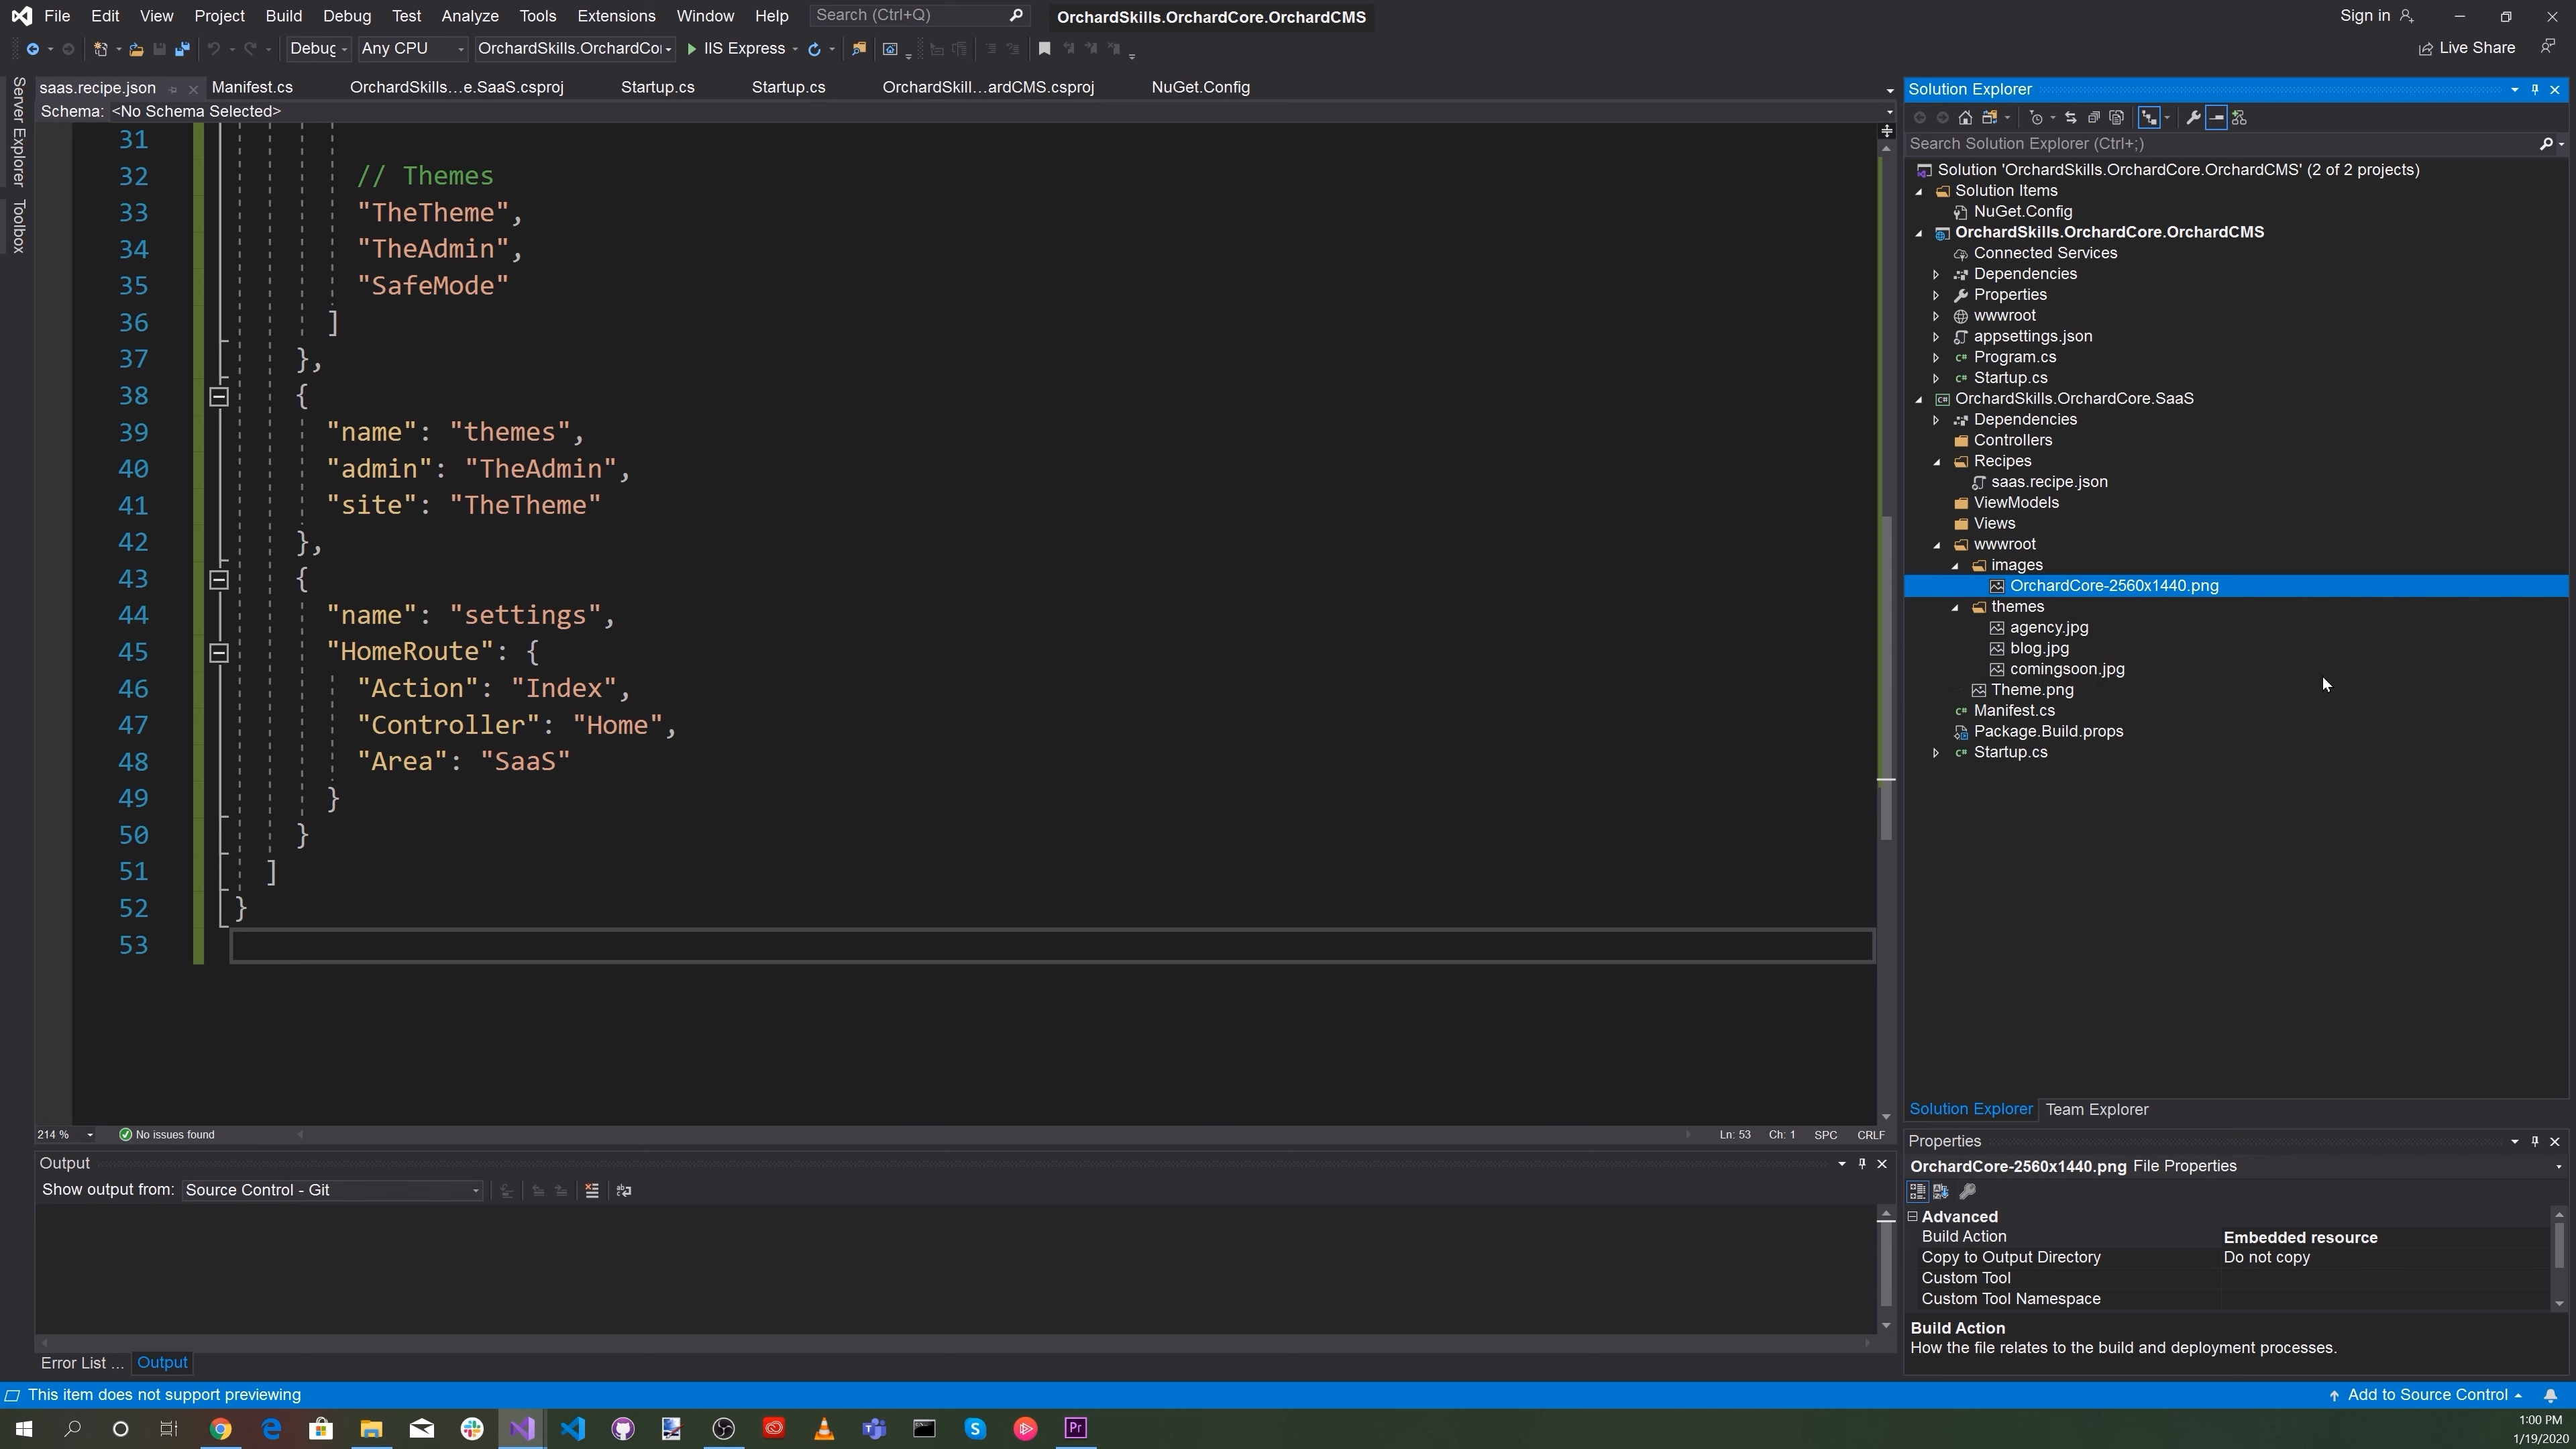Click the Save All toolbar icon
Screen dimensions: 2576x1449
click(182, 49)
